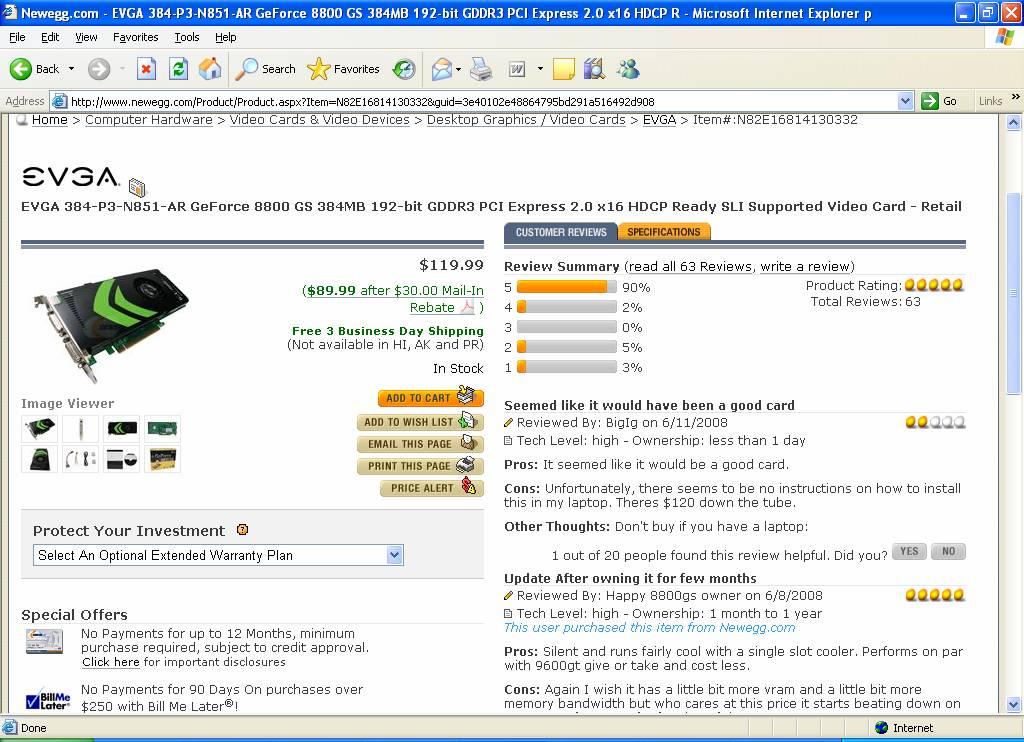This screenshot has height=742, width=1024.
Task: Click the Price Alert button
Action: pos(432,488)
